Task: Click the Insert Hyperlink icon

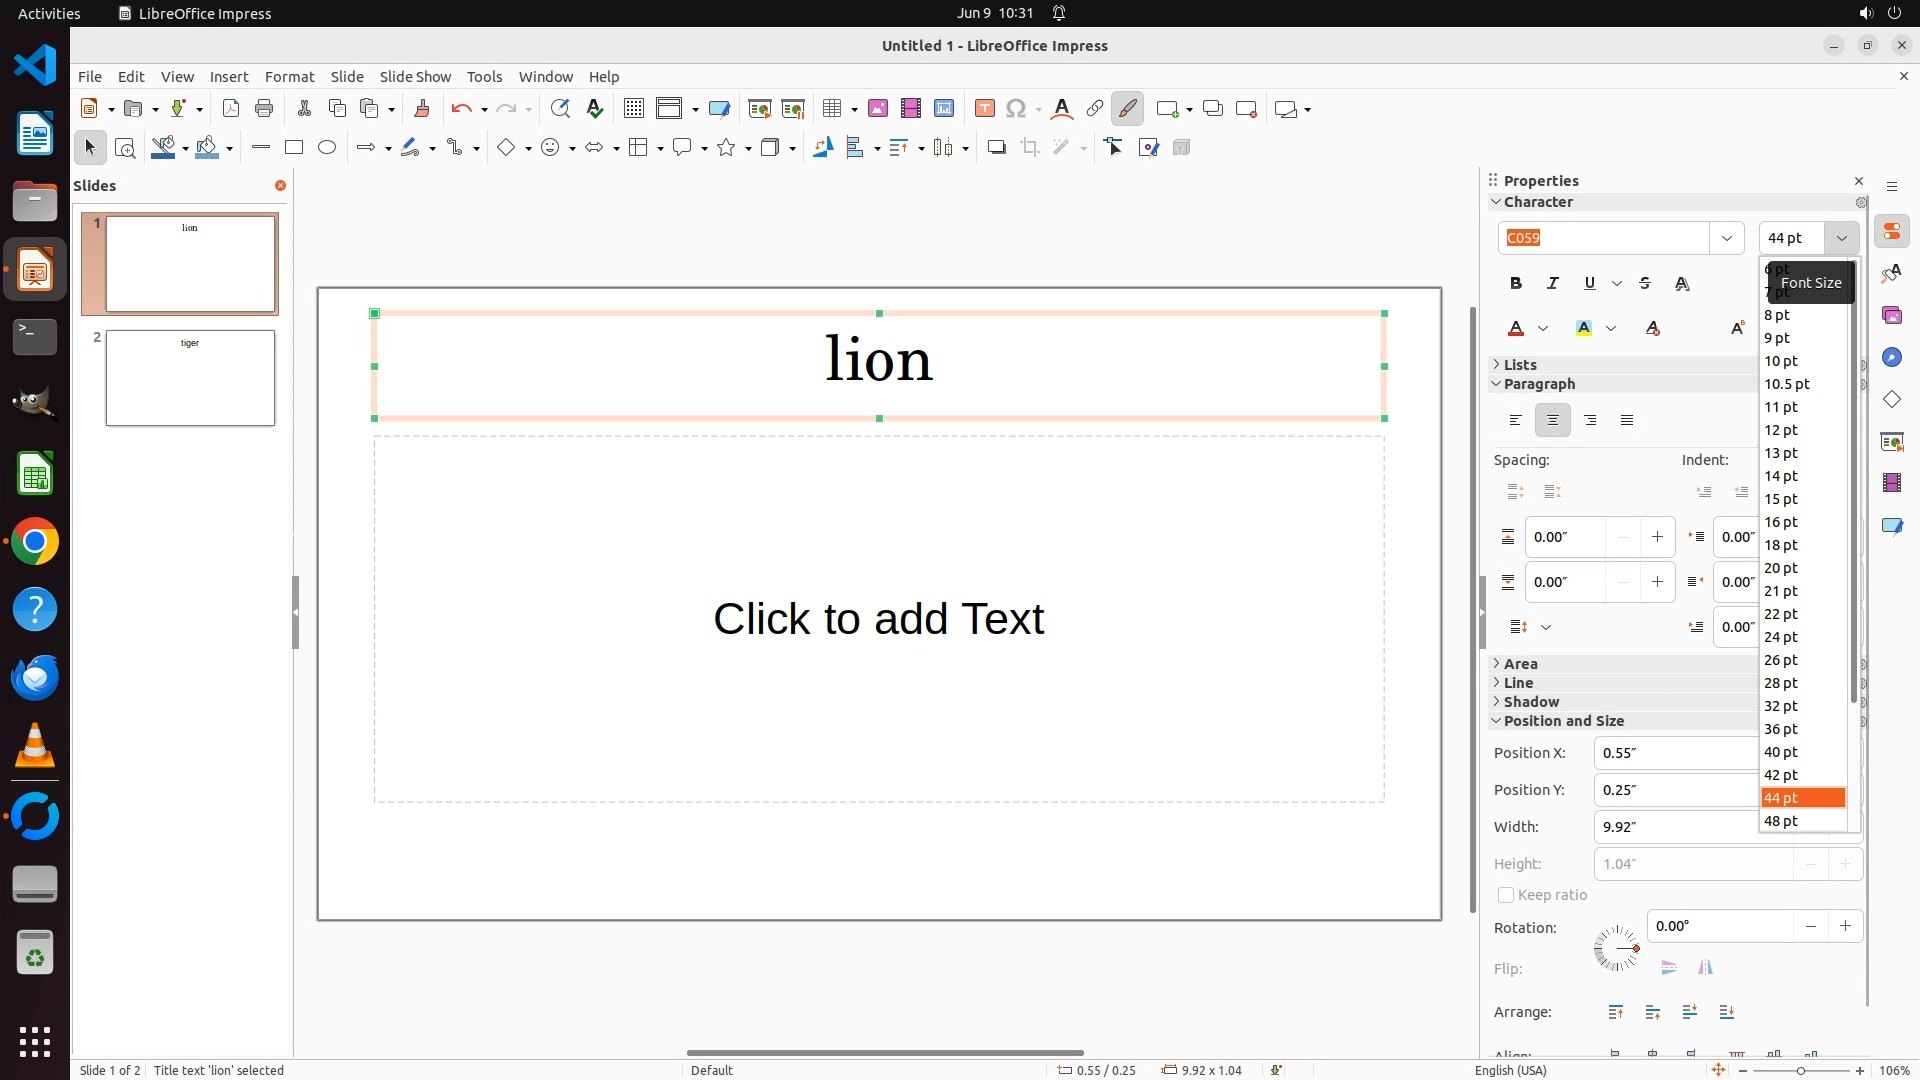Action: 1095,109
